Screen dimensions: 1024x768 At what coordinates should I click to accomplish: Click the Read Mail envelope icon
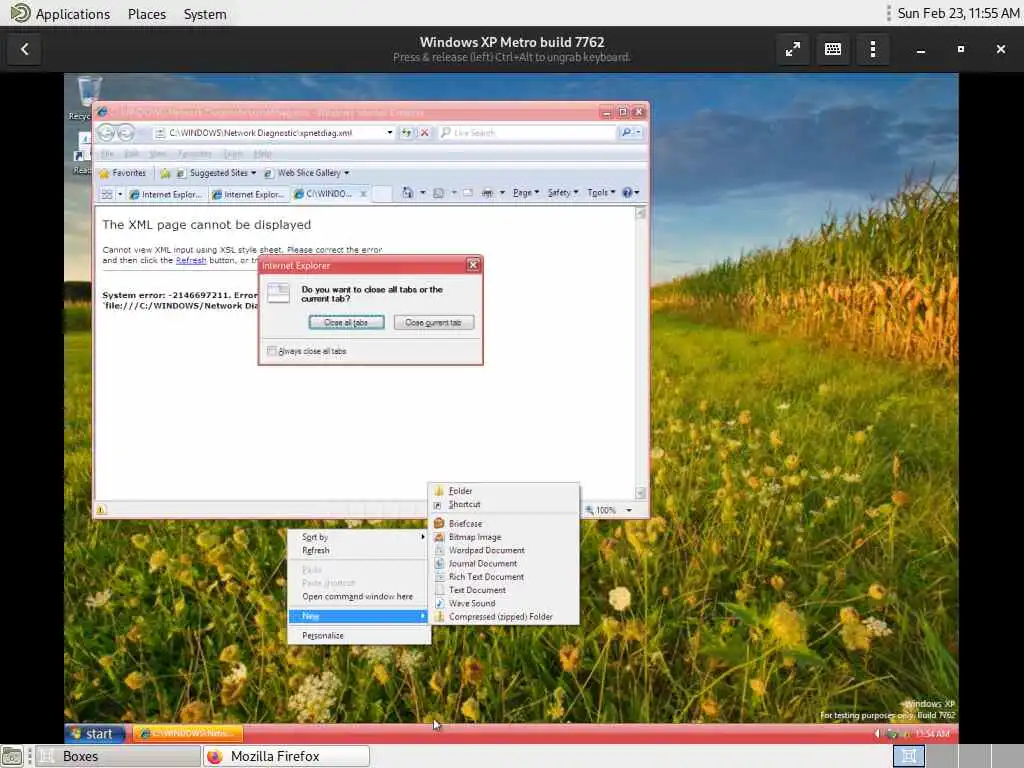click(x=468, y=193)
